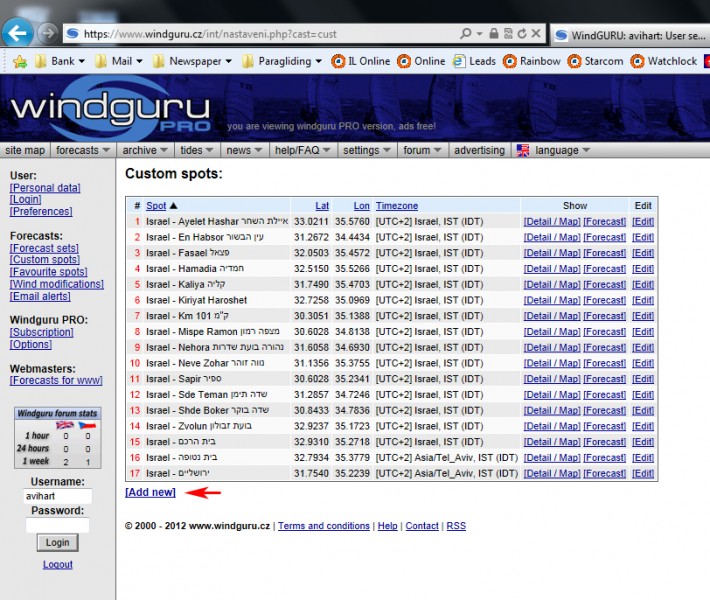Click the browser address bar URL

coord(210,34)
